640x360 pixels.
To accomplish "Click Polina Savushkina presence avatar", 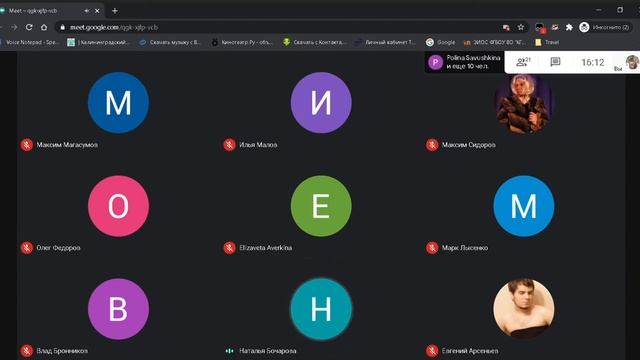I will pos(436,62).
